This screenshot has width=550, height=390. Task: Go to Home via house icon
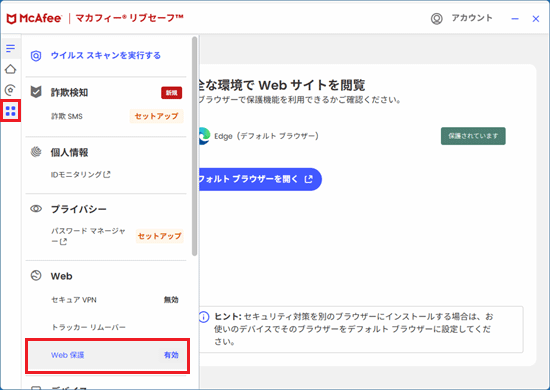(x=11, y=69)
